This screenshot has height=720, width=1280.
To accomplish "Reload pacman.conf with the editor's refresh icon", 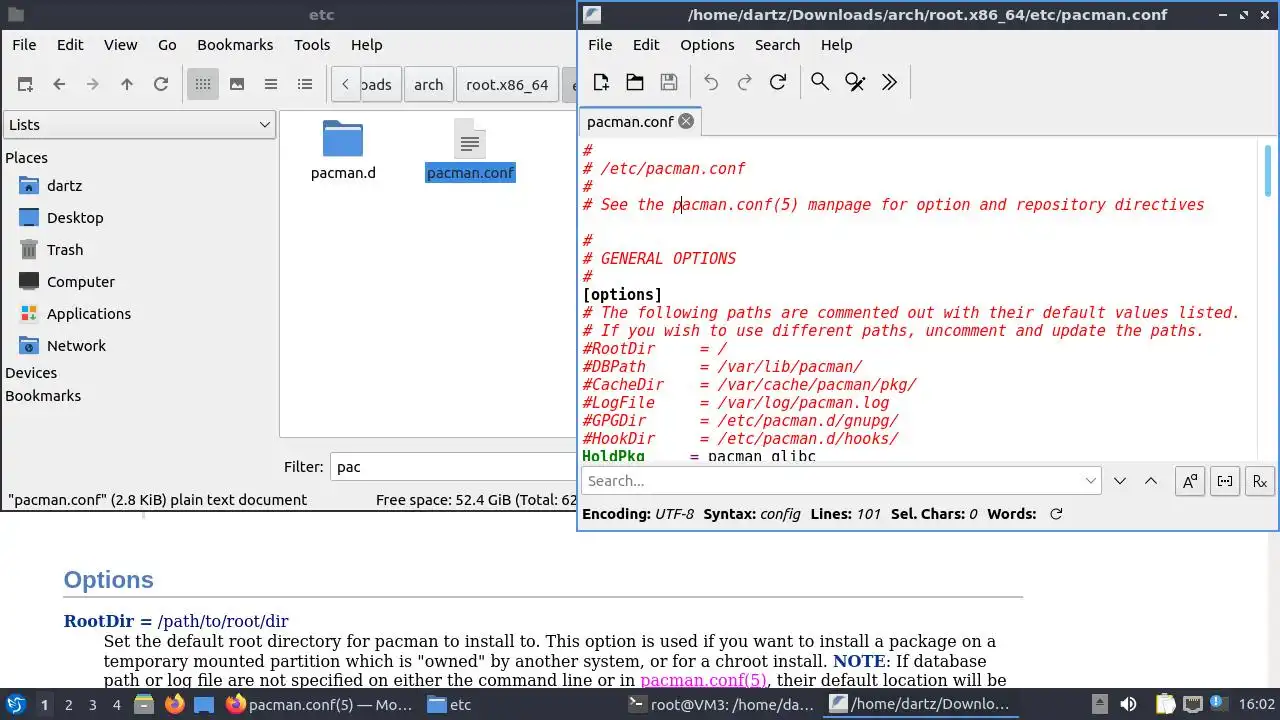I will [x=778, y=82].
